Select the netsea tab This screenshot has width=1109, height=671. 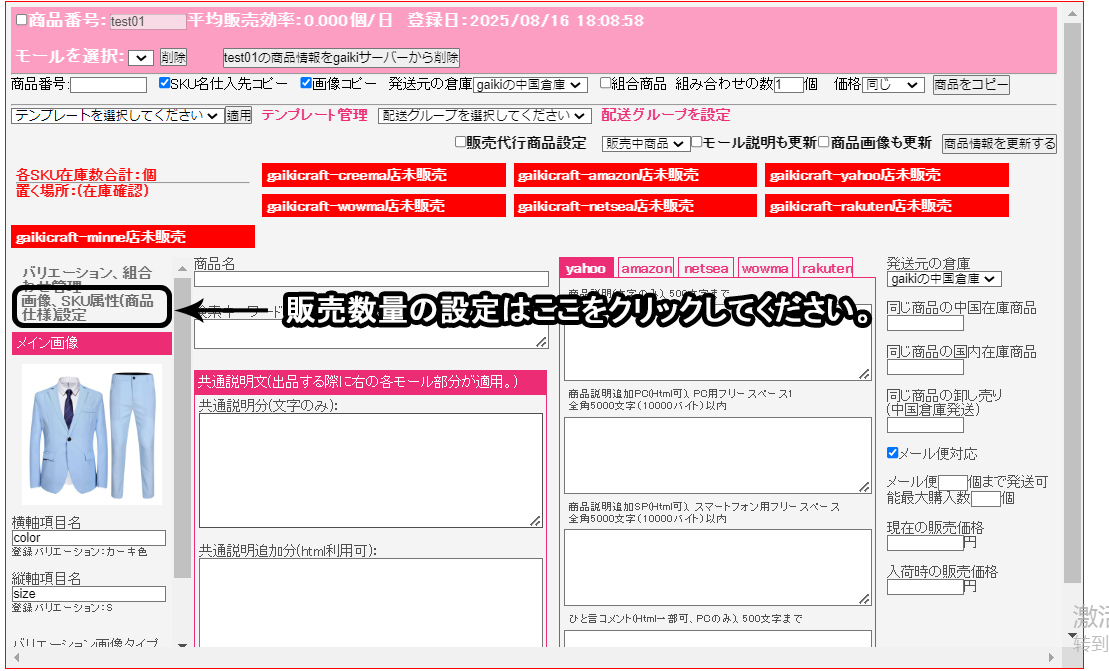pyautogui.click(x=705, y=268)
